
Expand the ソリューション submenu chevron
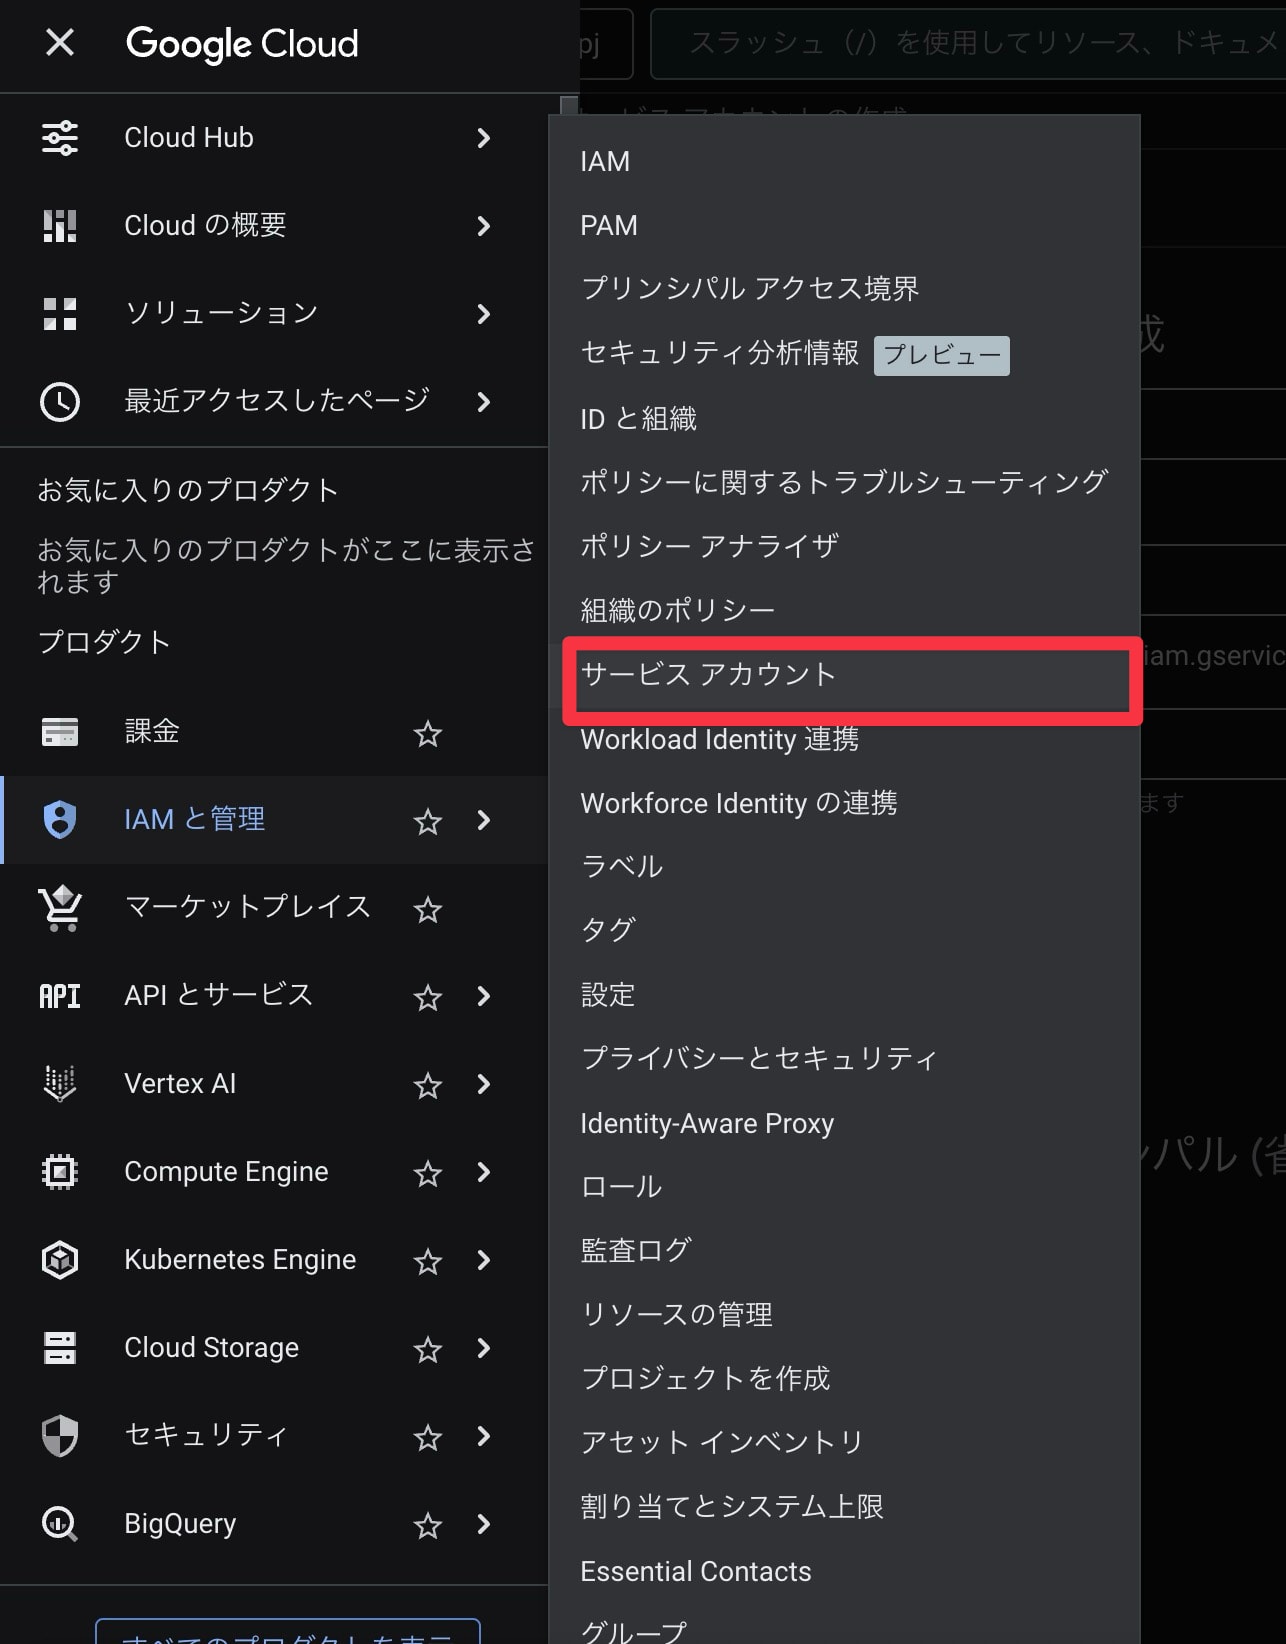[484, 314]
